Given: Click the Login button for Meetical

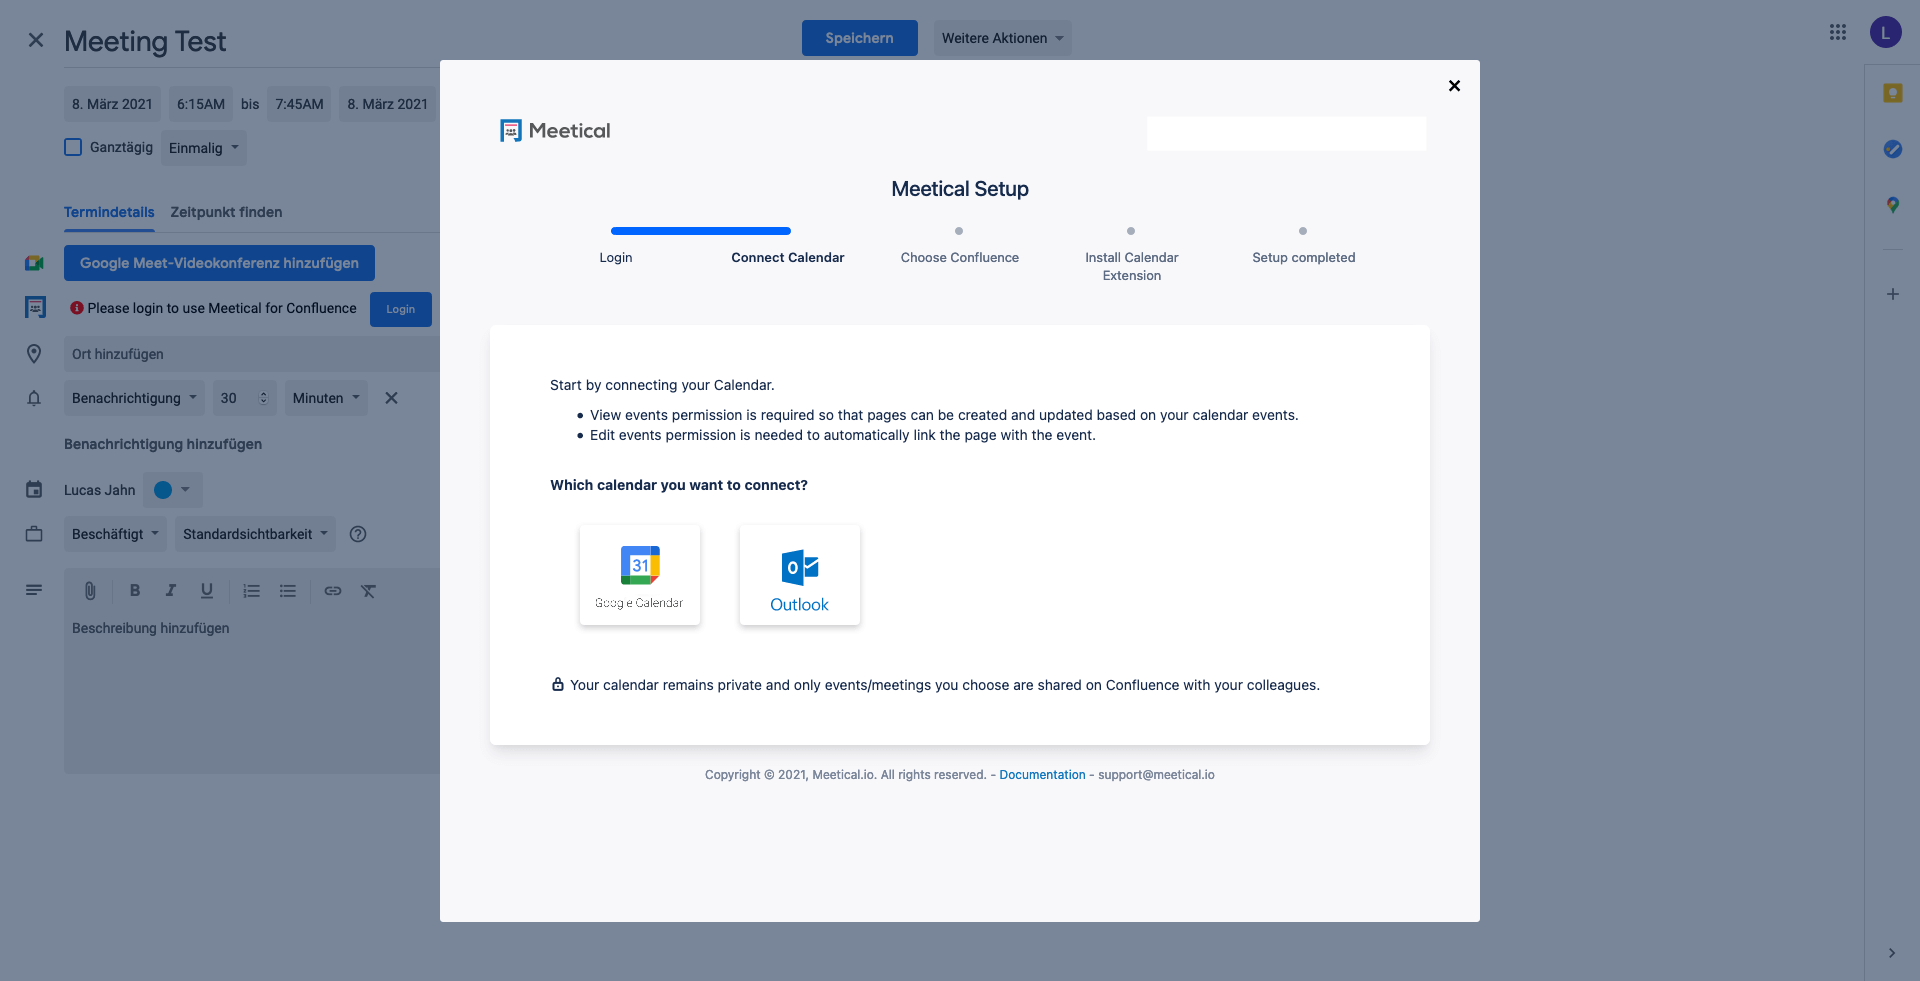Looking at the screenshot, I should point(401,309).
